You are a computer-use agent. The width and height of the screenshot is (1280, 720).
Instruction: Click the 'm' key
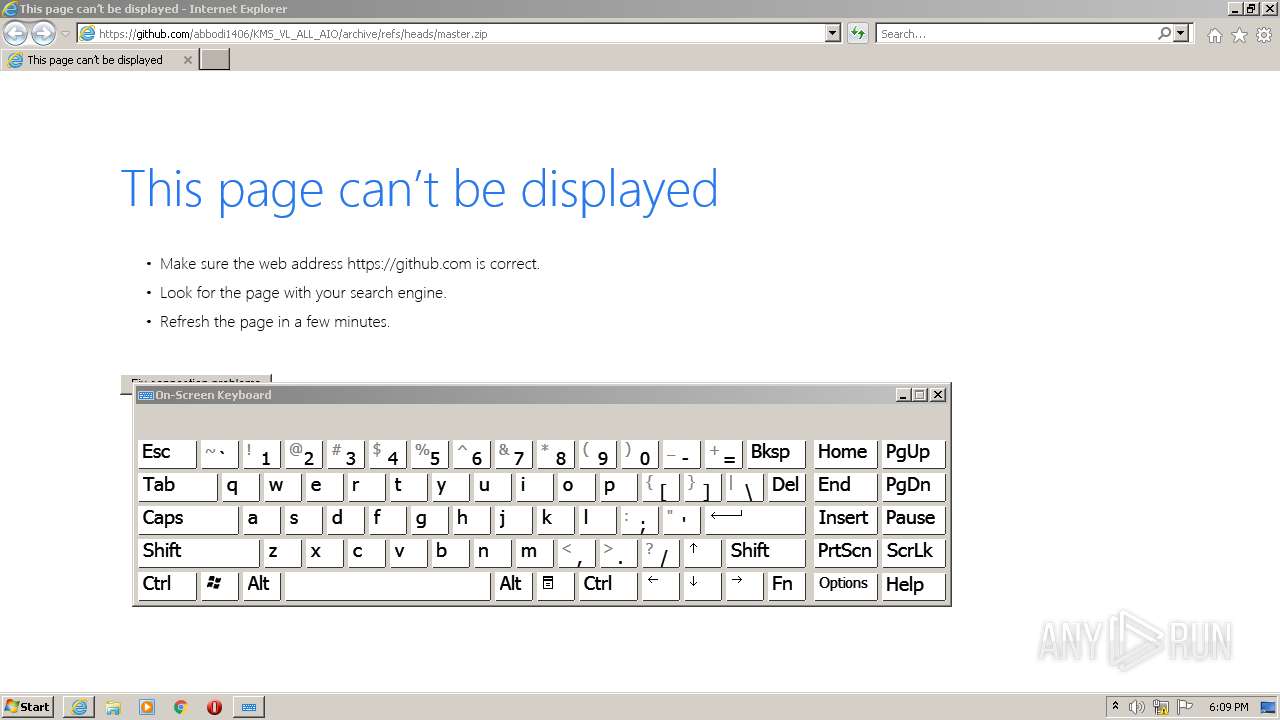(x=533, y=551)
